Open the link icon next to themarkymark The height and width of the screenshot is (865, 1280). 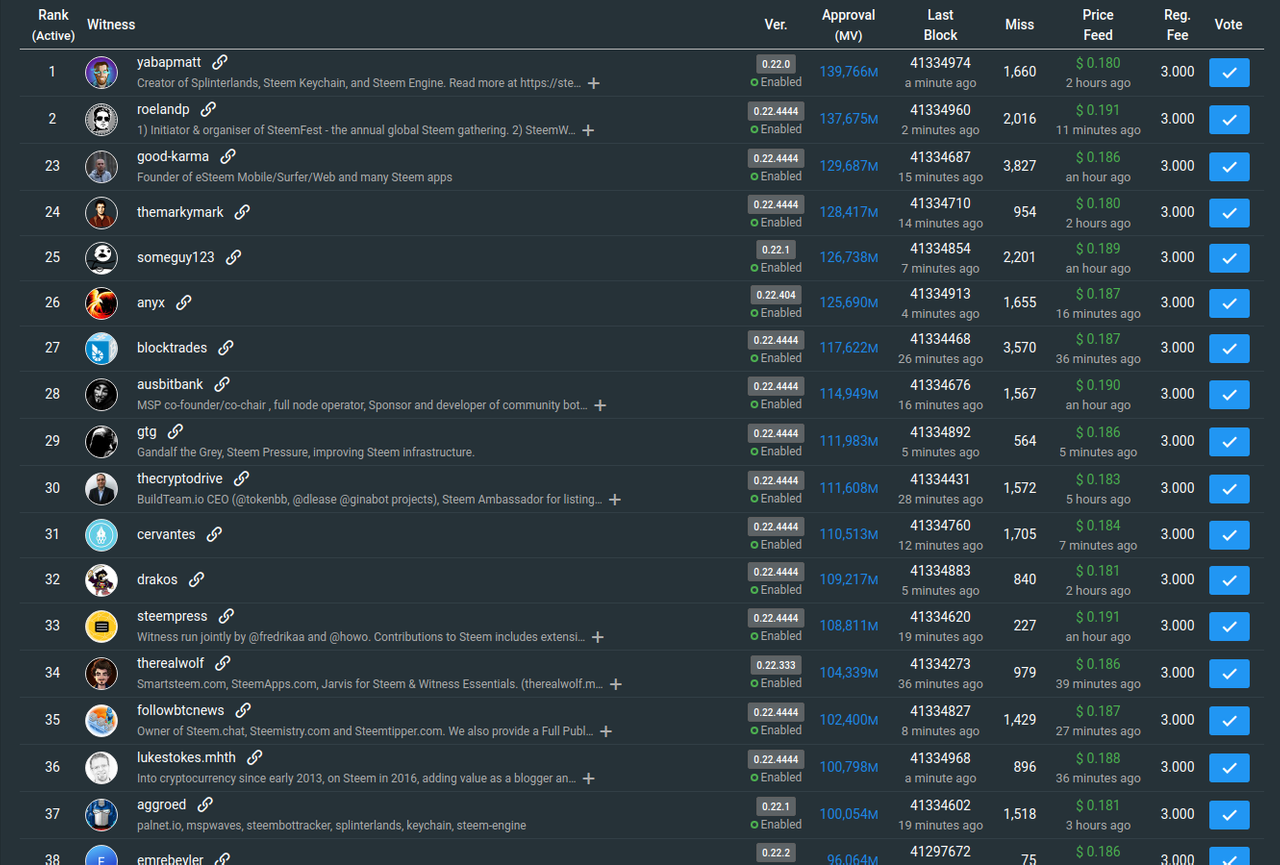click(242, 212)
